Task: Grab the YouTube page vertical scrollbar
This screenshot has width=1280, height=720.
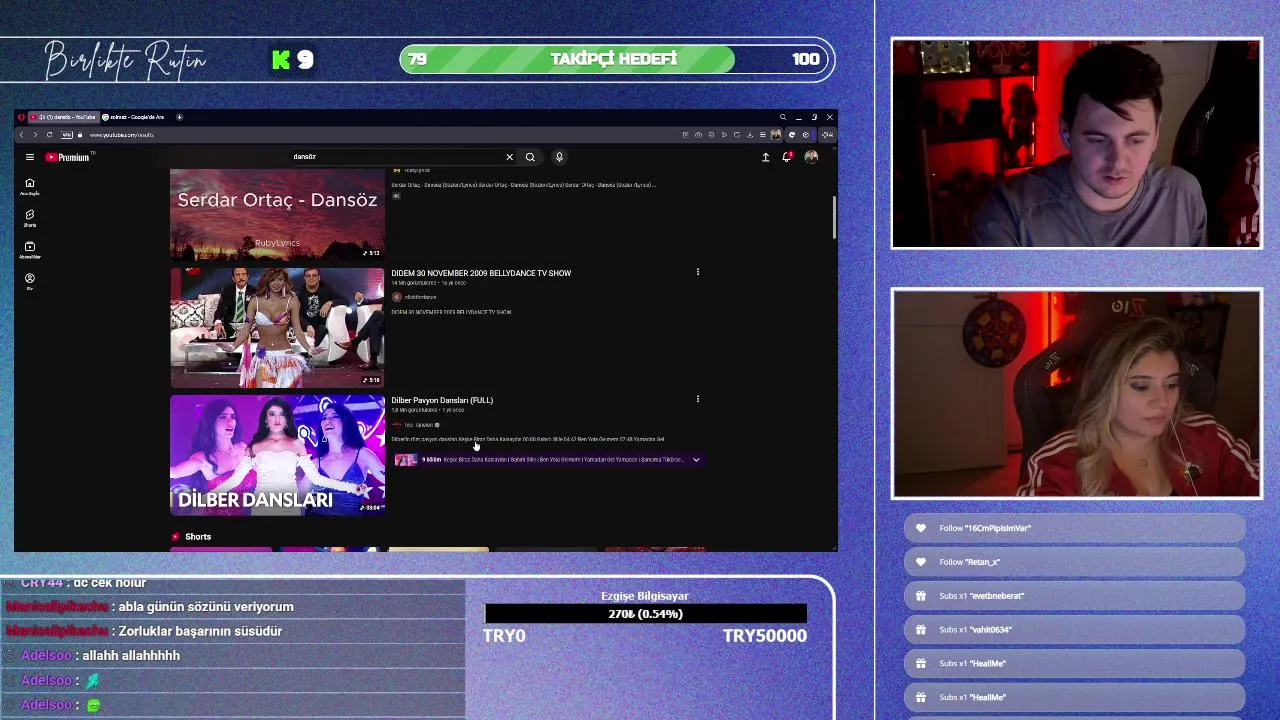Action: pos(834,217)
